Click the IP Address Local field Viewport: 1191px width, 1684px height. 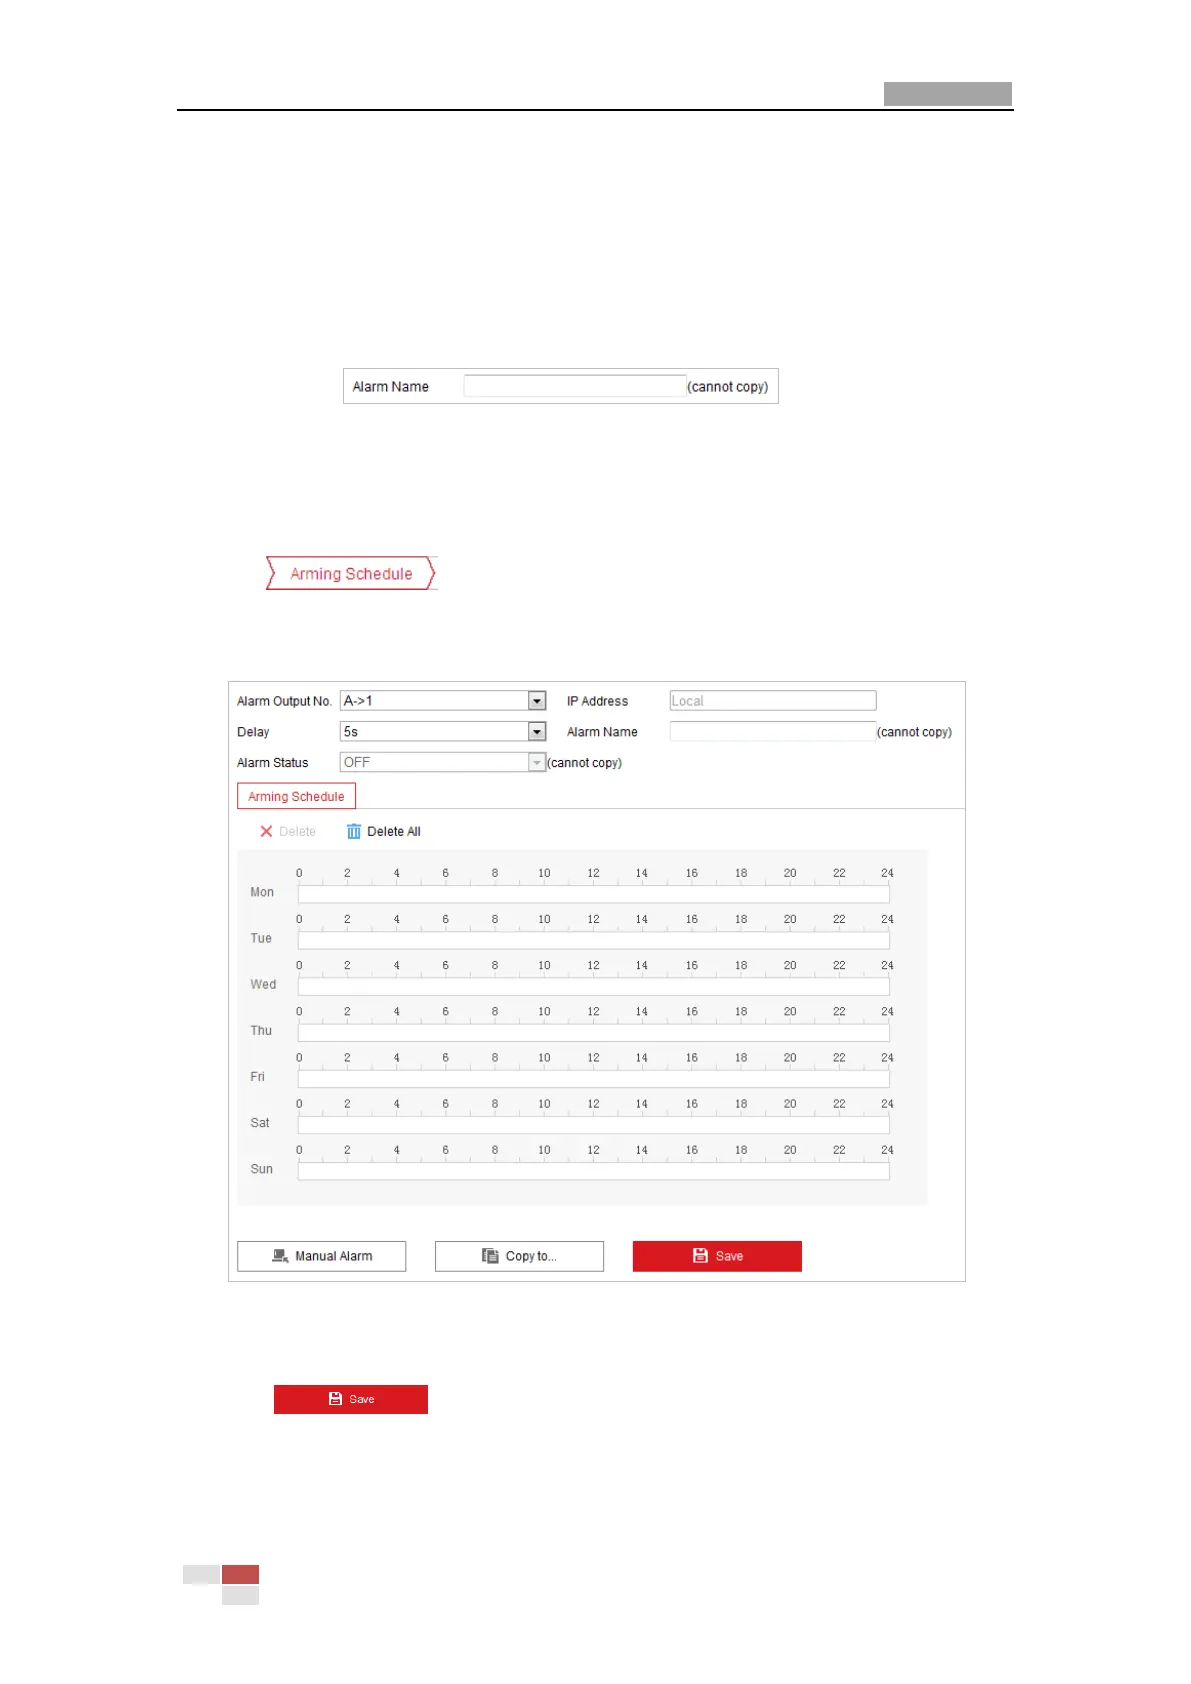[x=773, y=701]
